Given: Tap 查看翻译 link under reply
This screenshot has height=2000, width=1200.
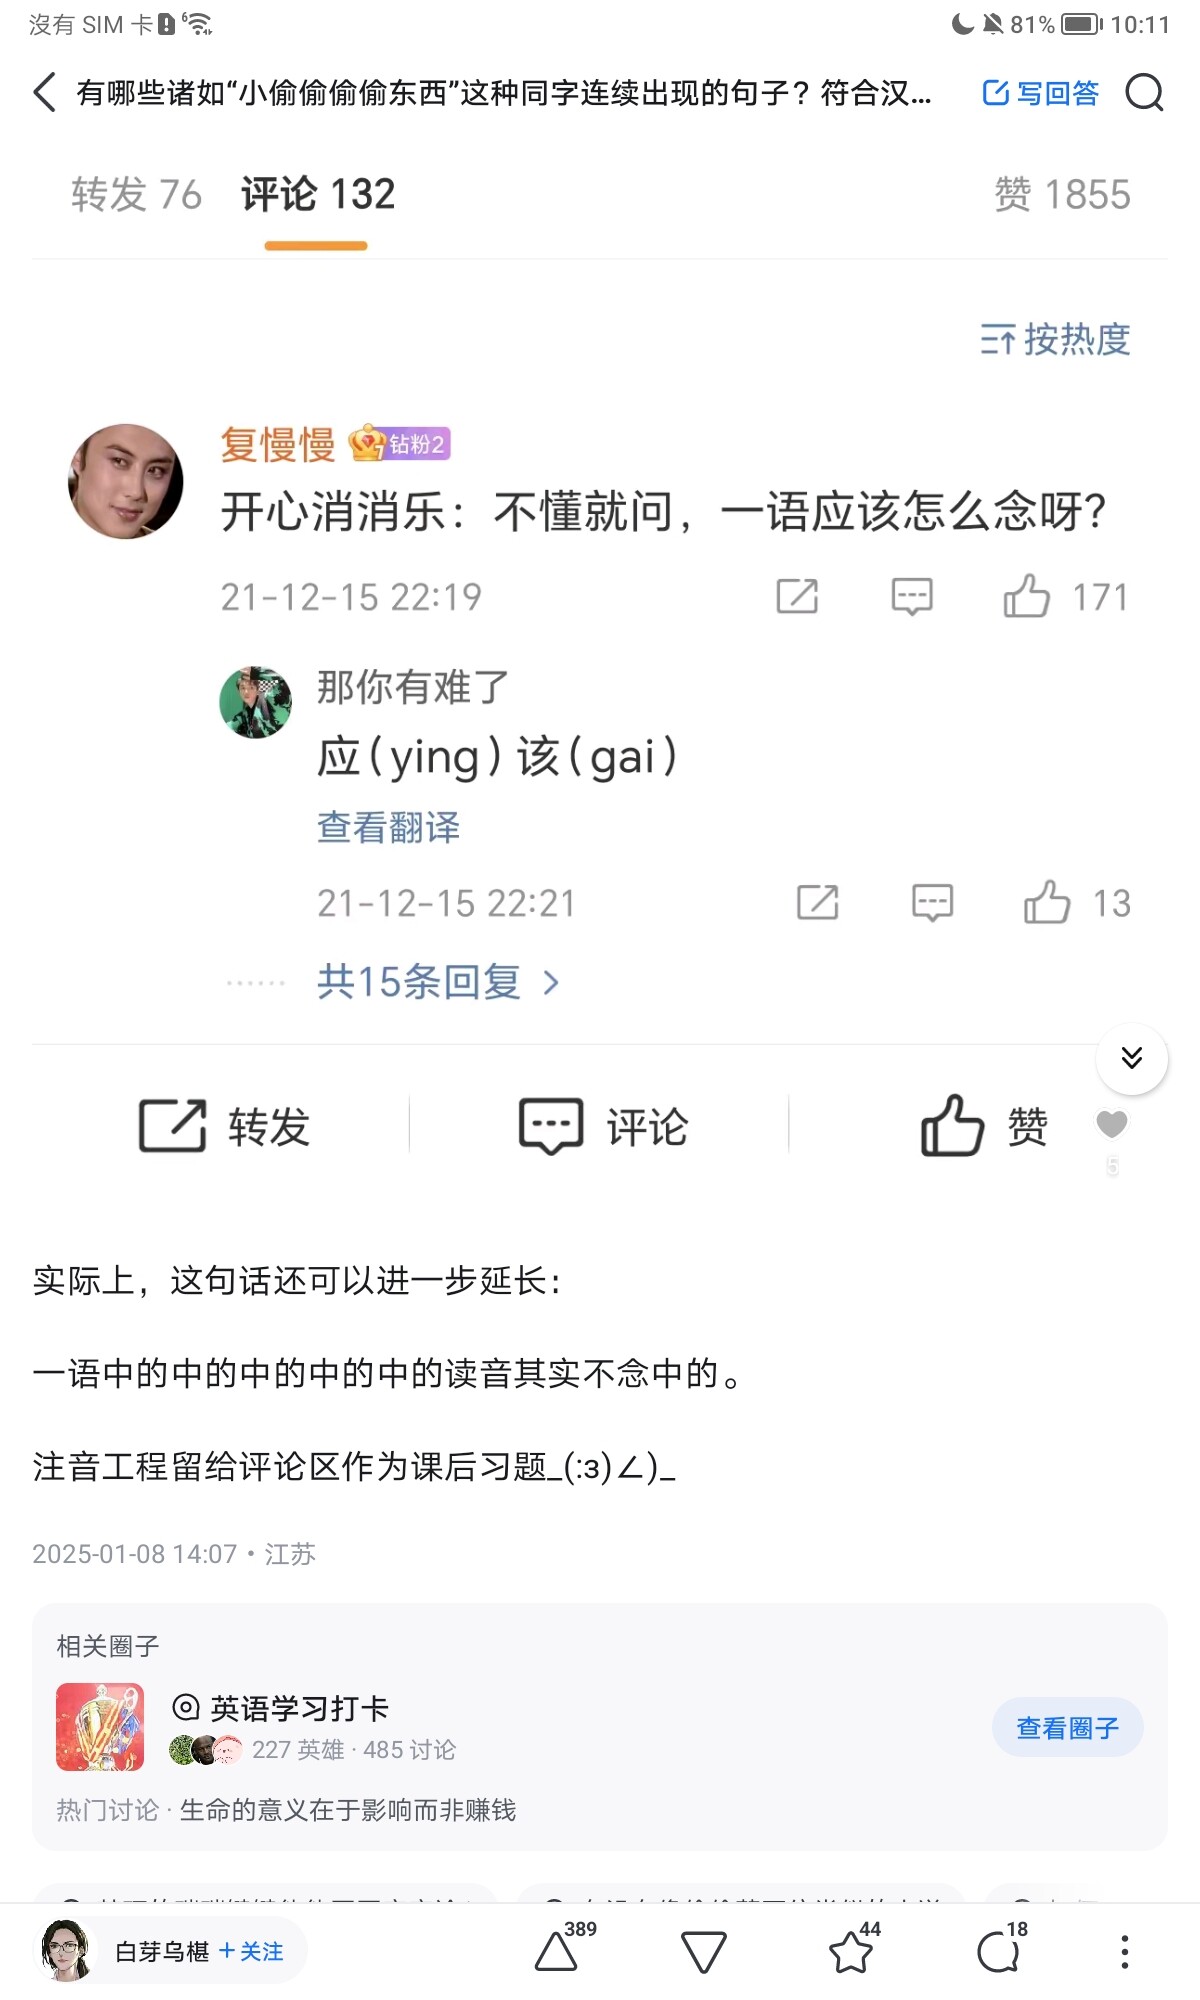Looking at the screenshot, I should pyautogui.click(x=389, y=827).
